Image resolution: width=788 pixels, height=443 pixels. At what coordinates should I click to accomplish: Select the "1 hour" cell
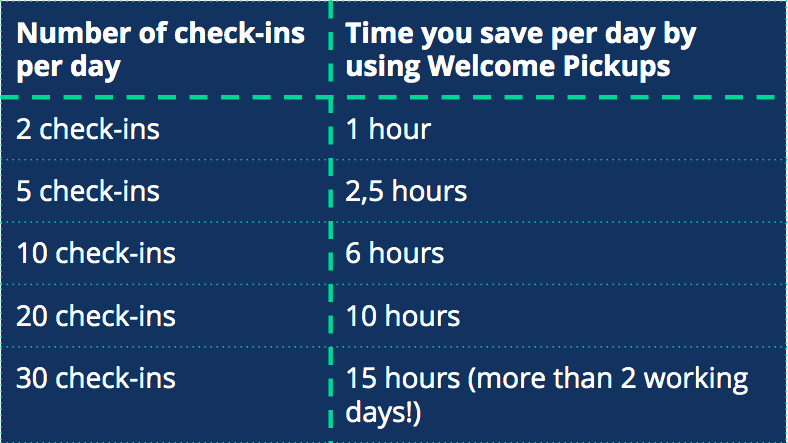[x=388, y=129]
